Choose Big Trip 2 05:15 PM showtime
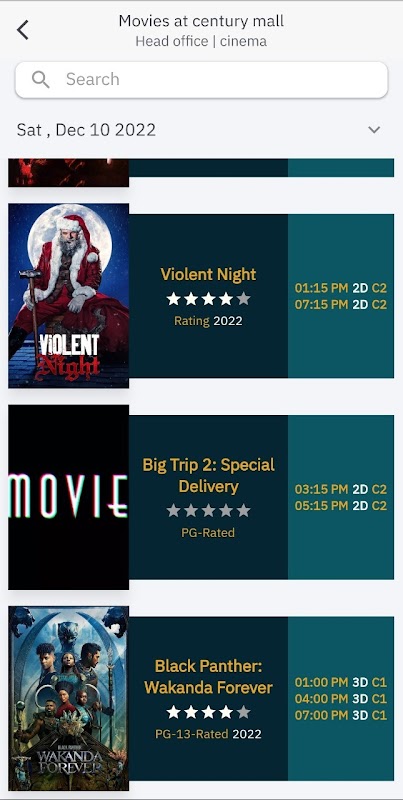Screen dimensions: 403x800 (x=341, y=506)
